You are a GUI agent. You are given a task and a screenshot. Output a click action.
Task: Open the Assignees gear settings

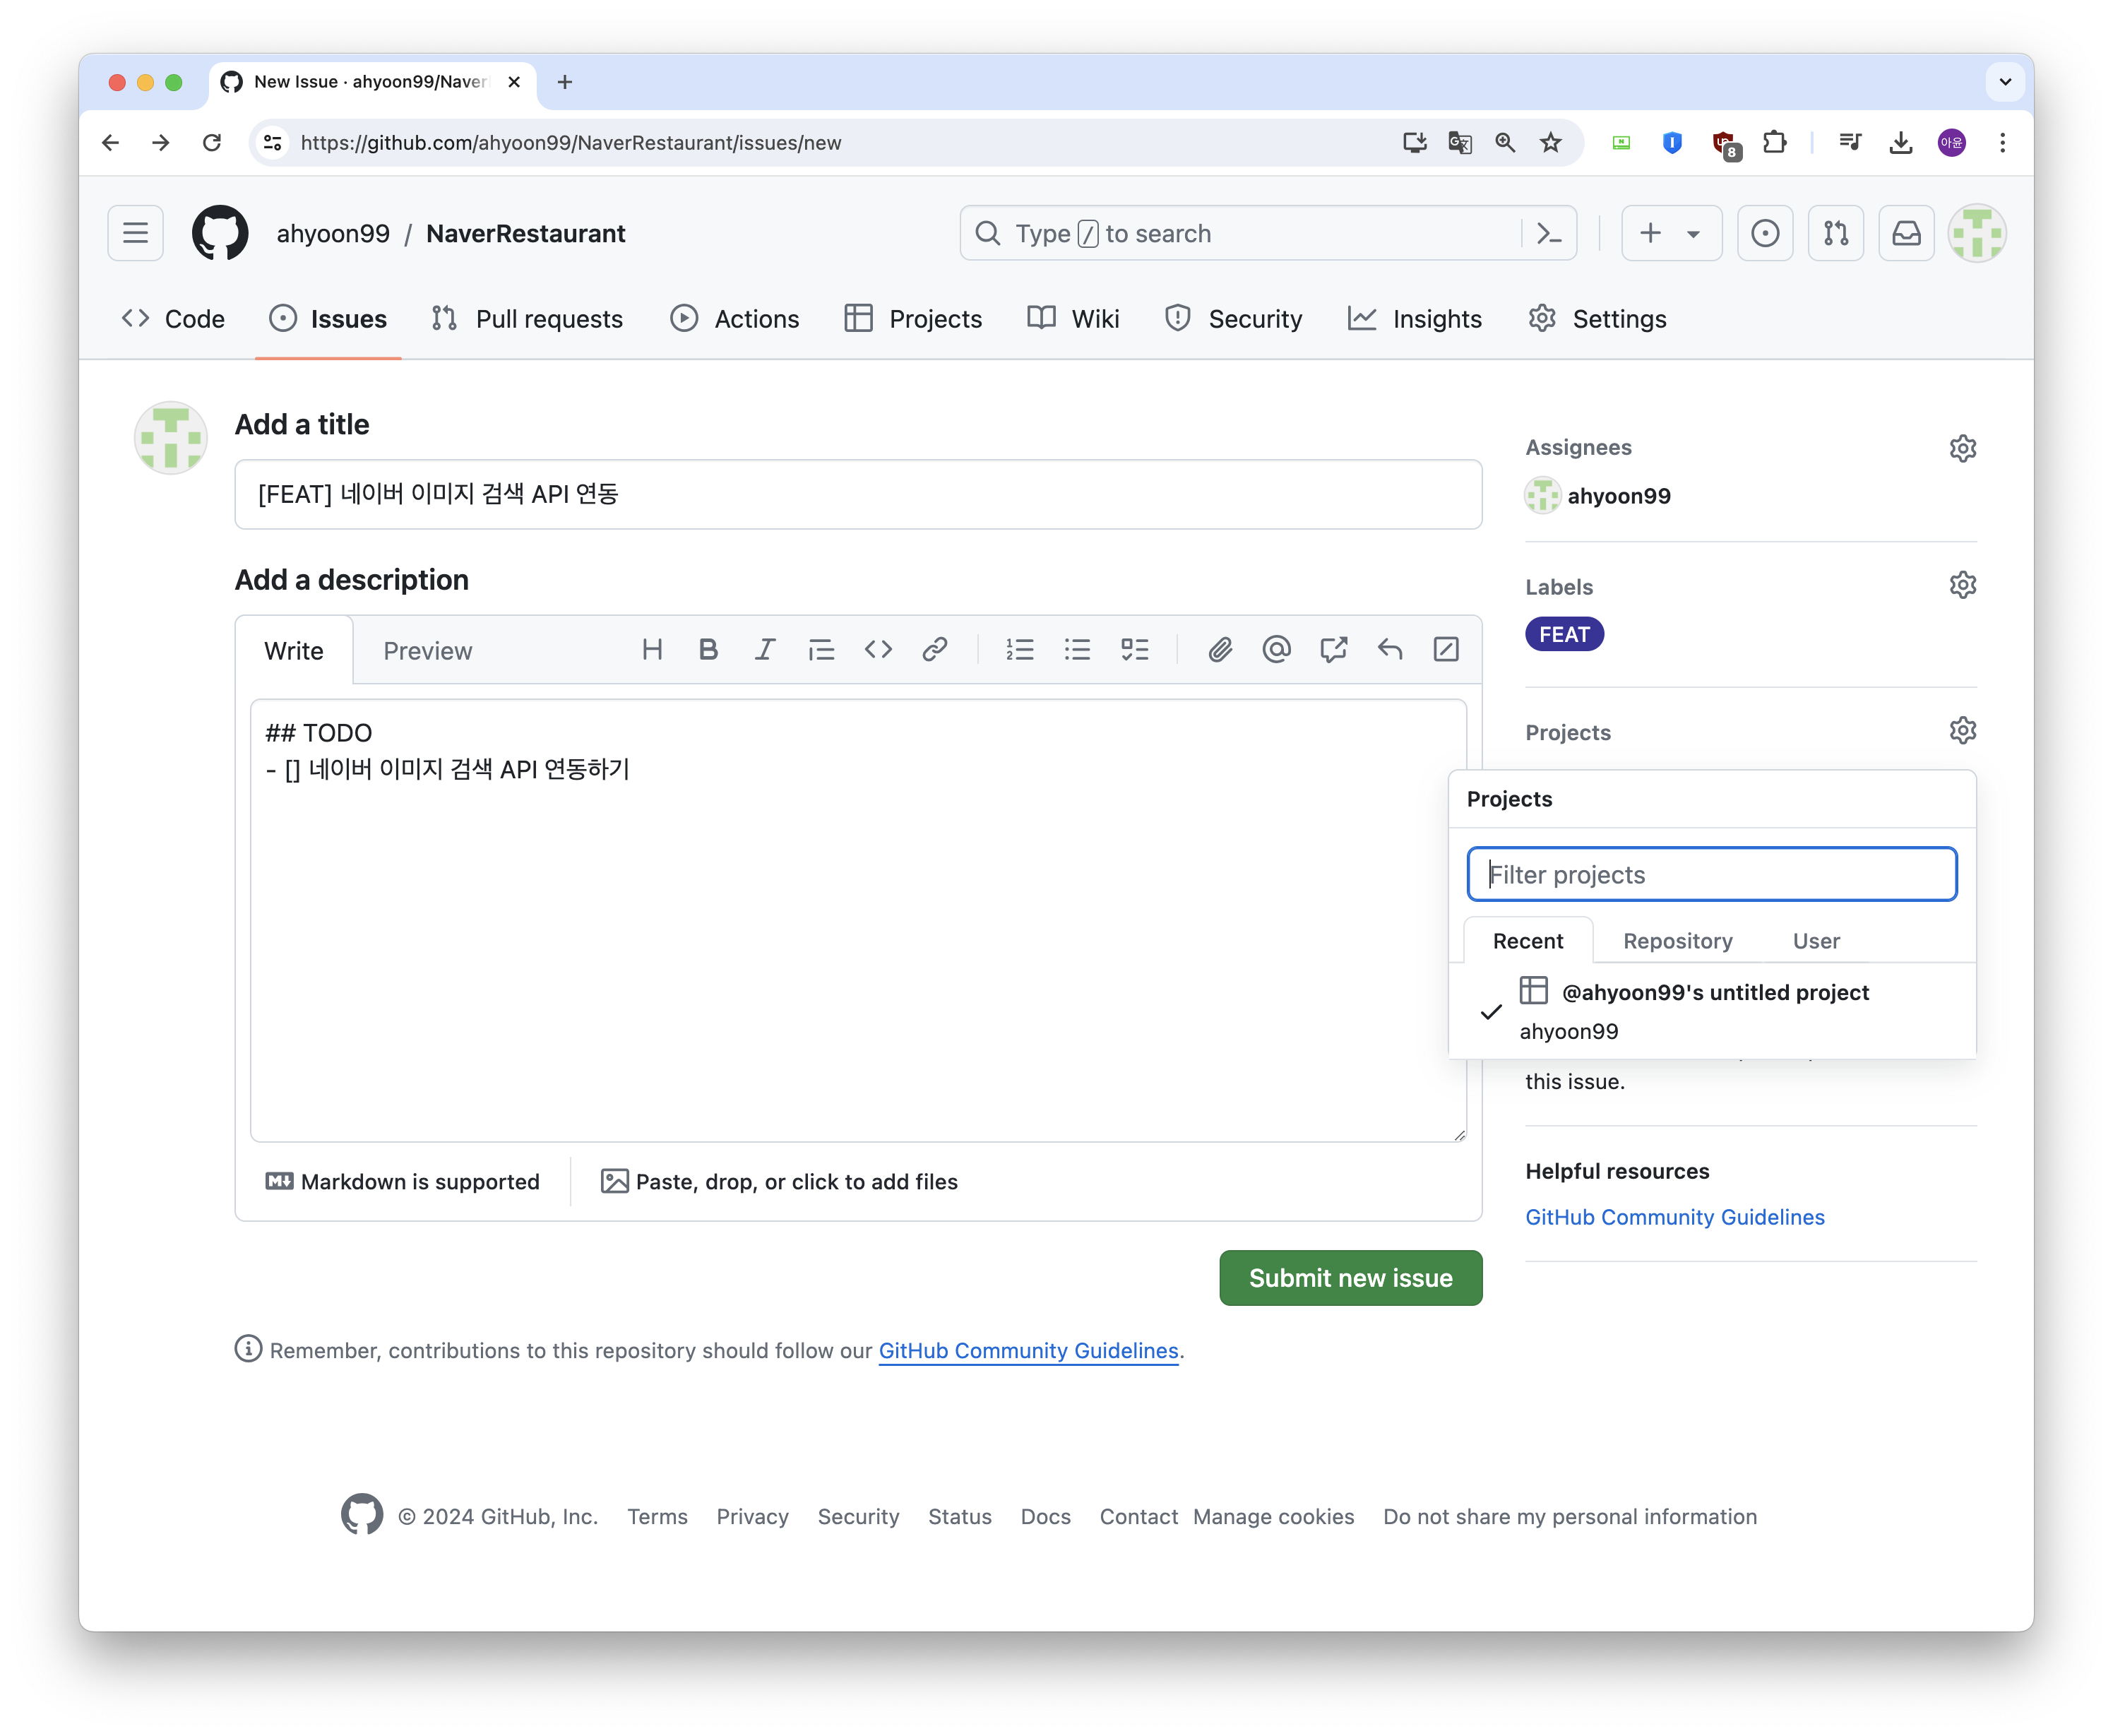tap(1962, 448)
